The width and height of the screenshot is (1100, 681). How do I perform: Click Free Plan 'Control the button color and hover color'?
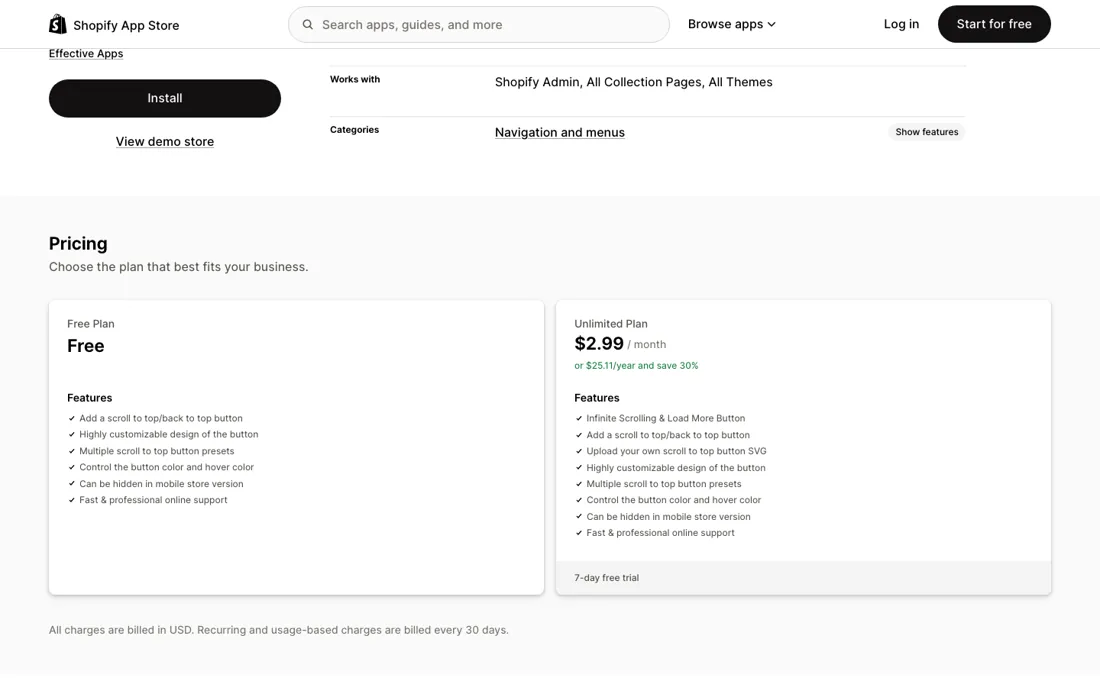tap(166, 467)
